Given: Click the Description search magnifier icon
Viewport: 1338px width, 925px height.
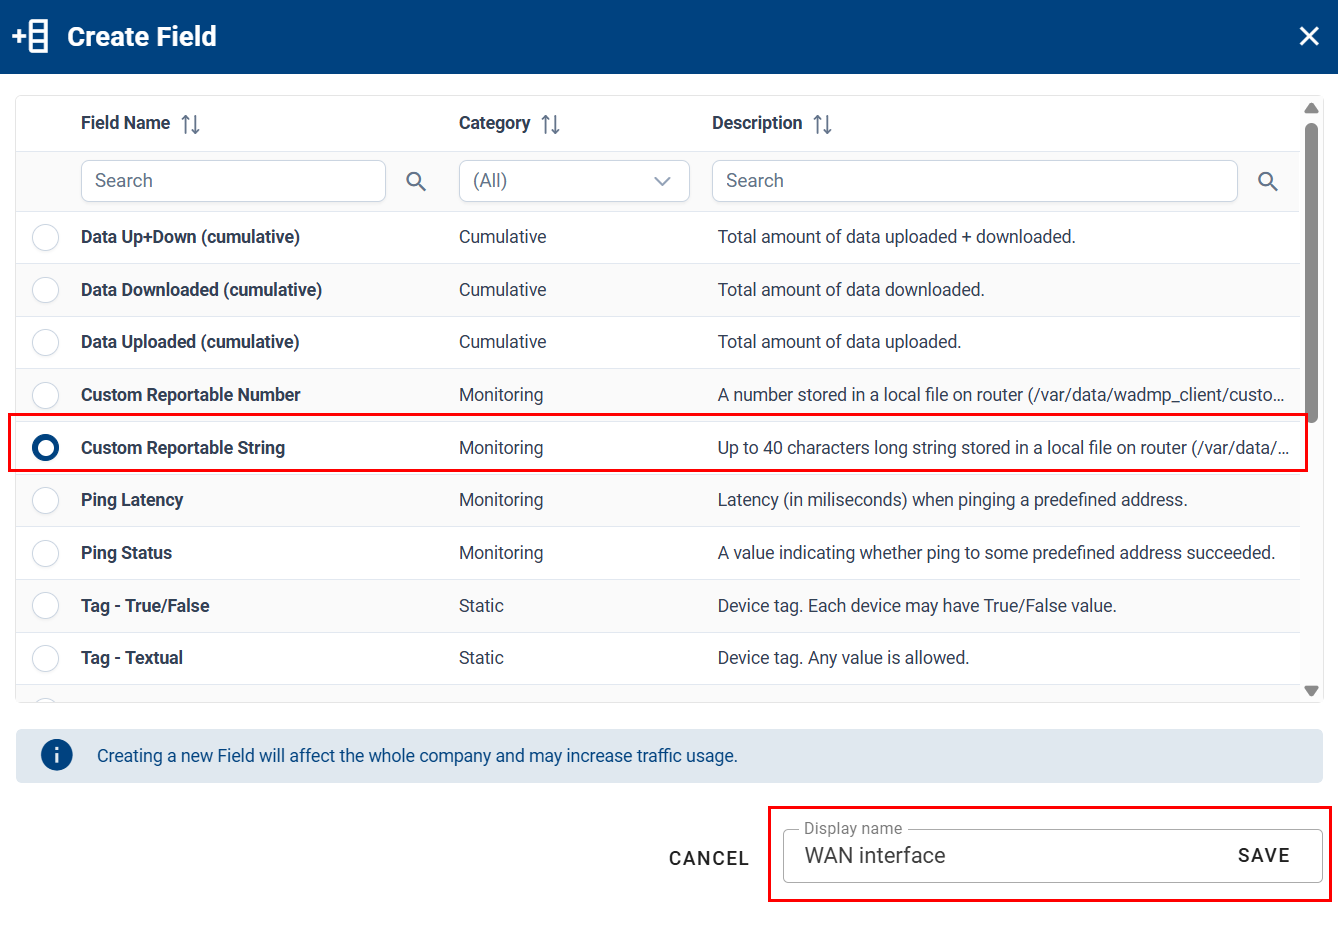Looking at the screenshot, I should pos(1267,181).
